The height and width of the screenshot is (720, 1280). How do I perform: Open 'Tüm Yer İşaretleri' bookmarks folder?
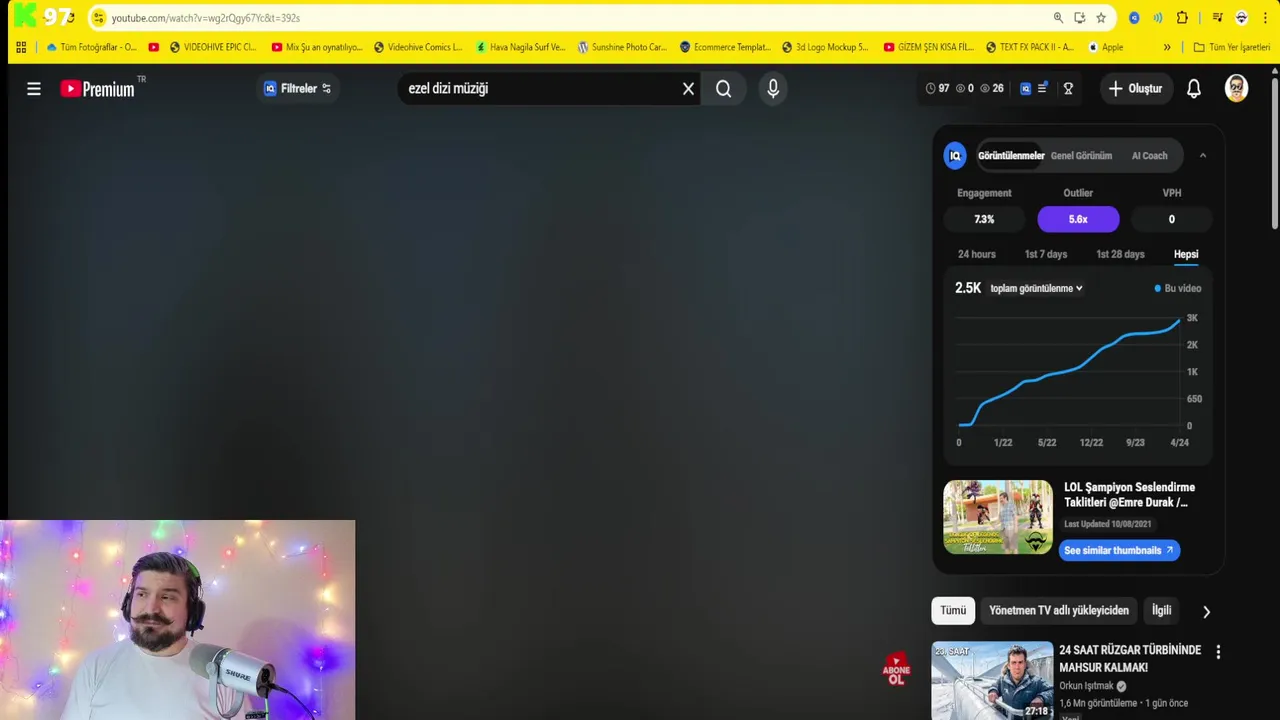point(1231,47)
